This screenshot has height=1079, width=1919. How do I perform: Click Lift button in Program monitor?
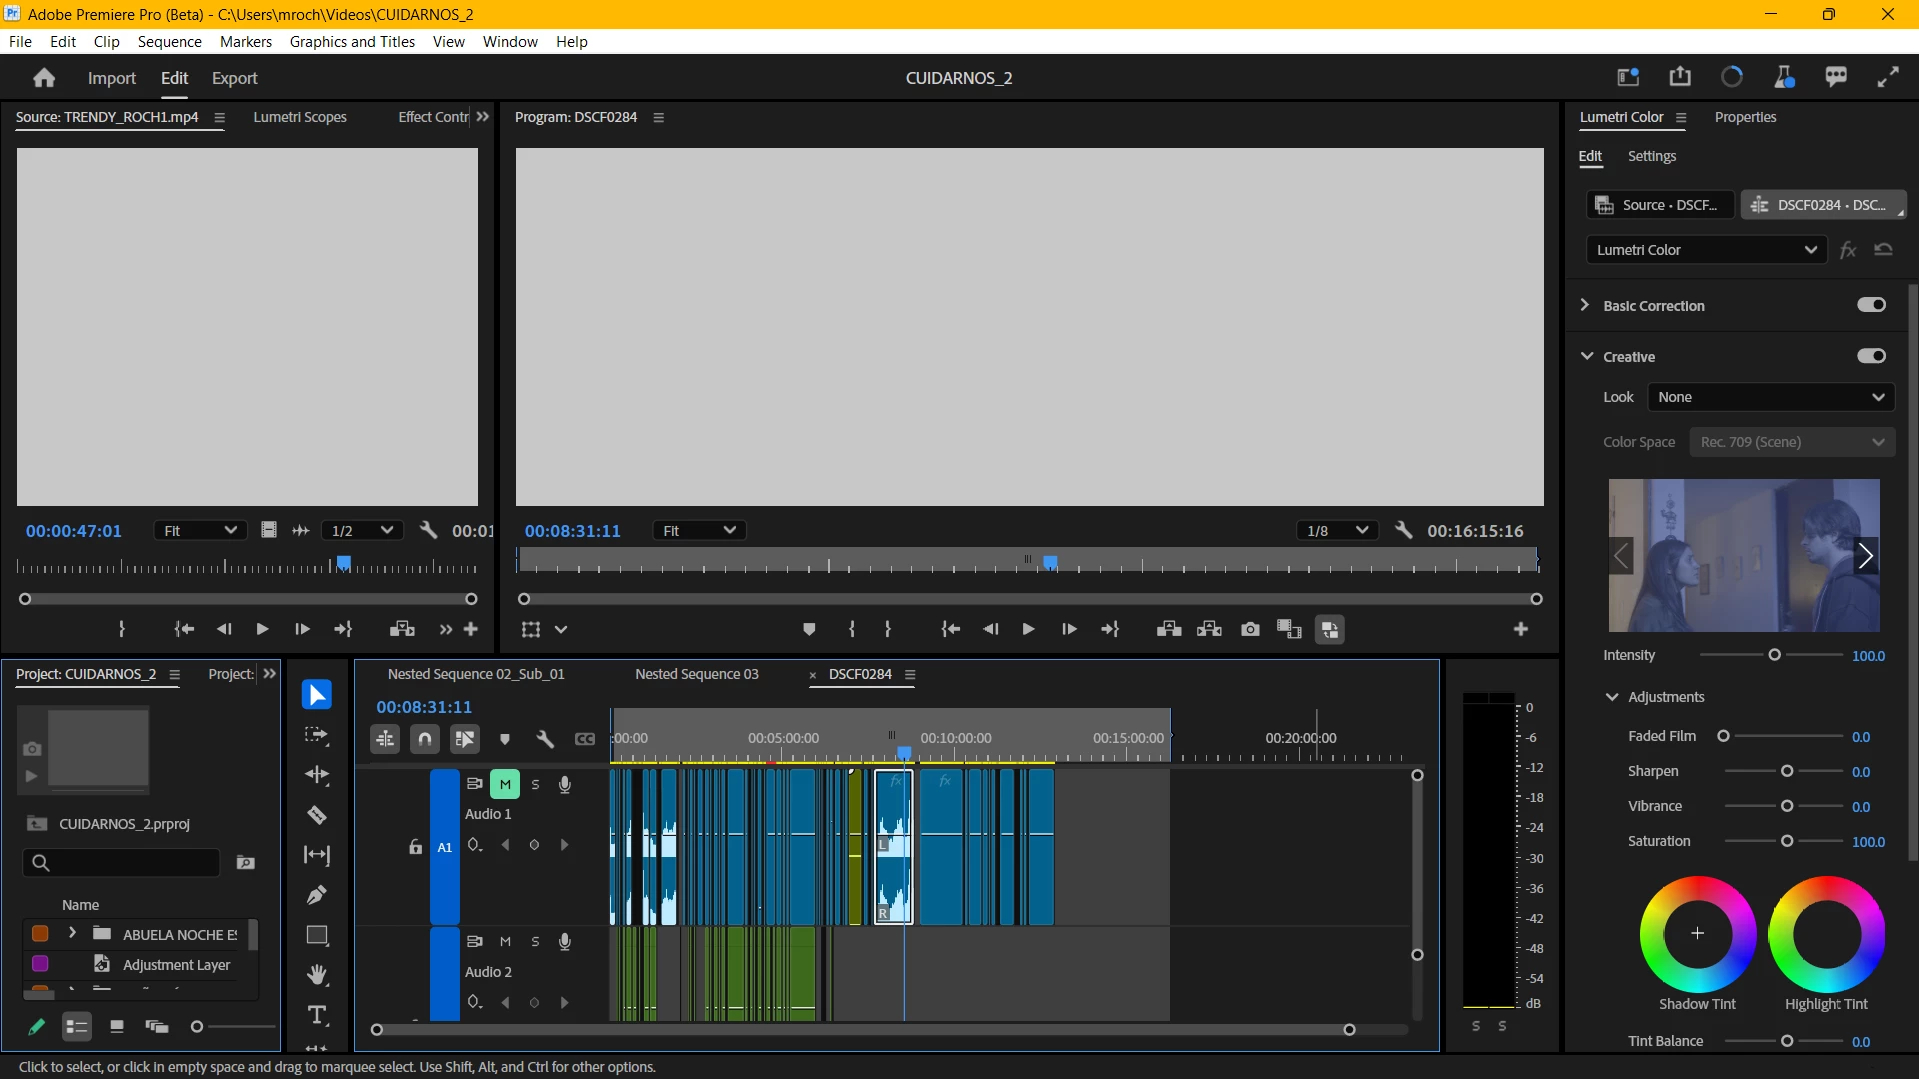point(1169,629)
